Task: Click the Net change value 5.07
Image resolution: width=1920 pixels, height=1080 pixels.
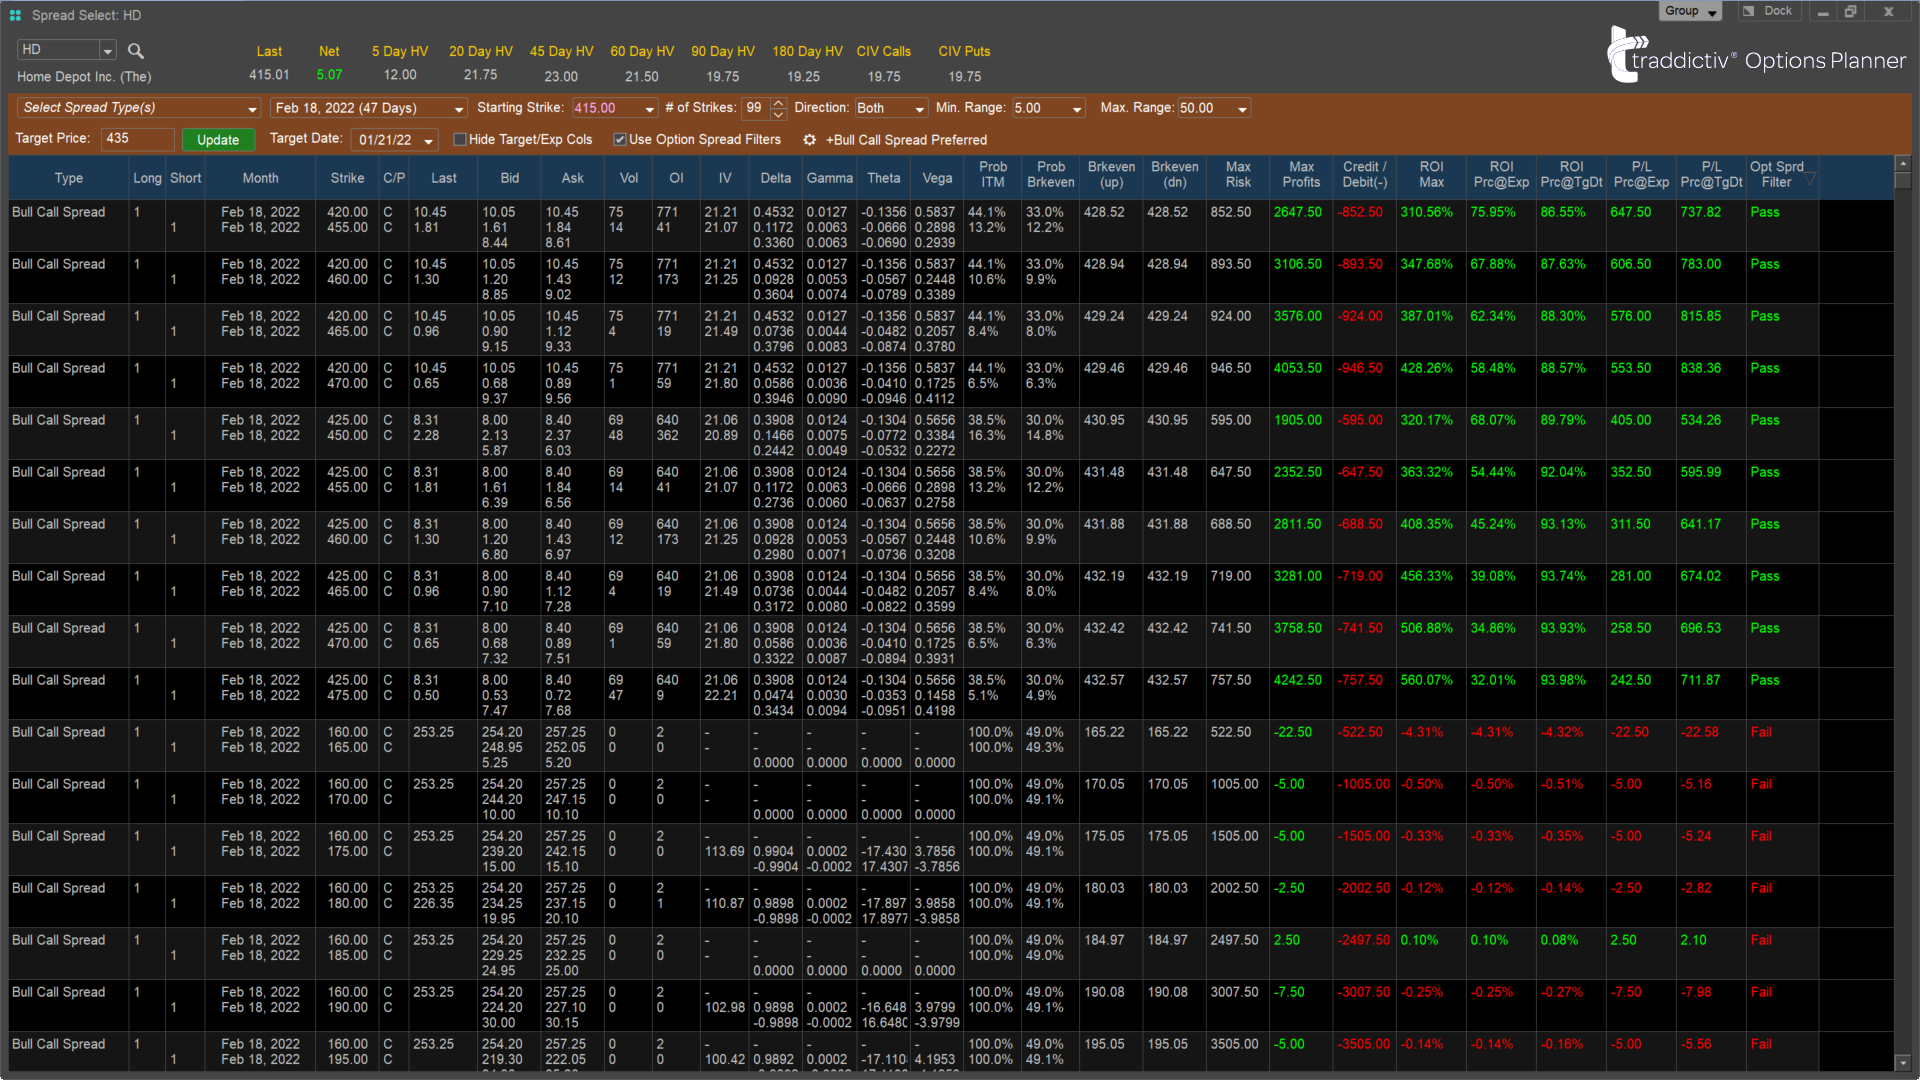Action: (x=329, y=75)
